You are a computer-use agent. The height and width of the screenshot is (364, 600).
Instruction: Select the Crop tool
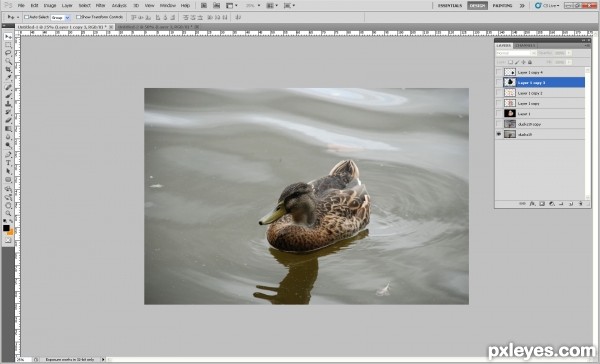tap(8, 70)
